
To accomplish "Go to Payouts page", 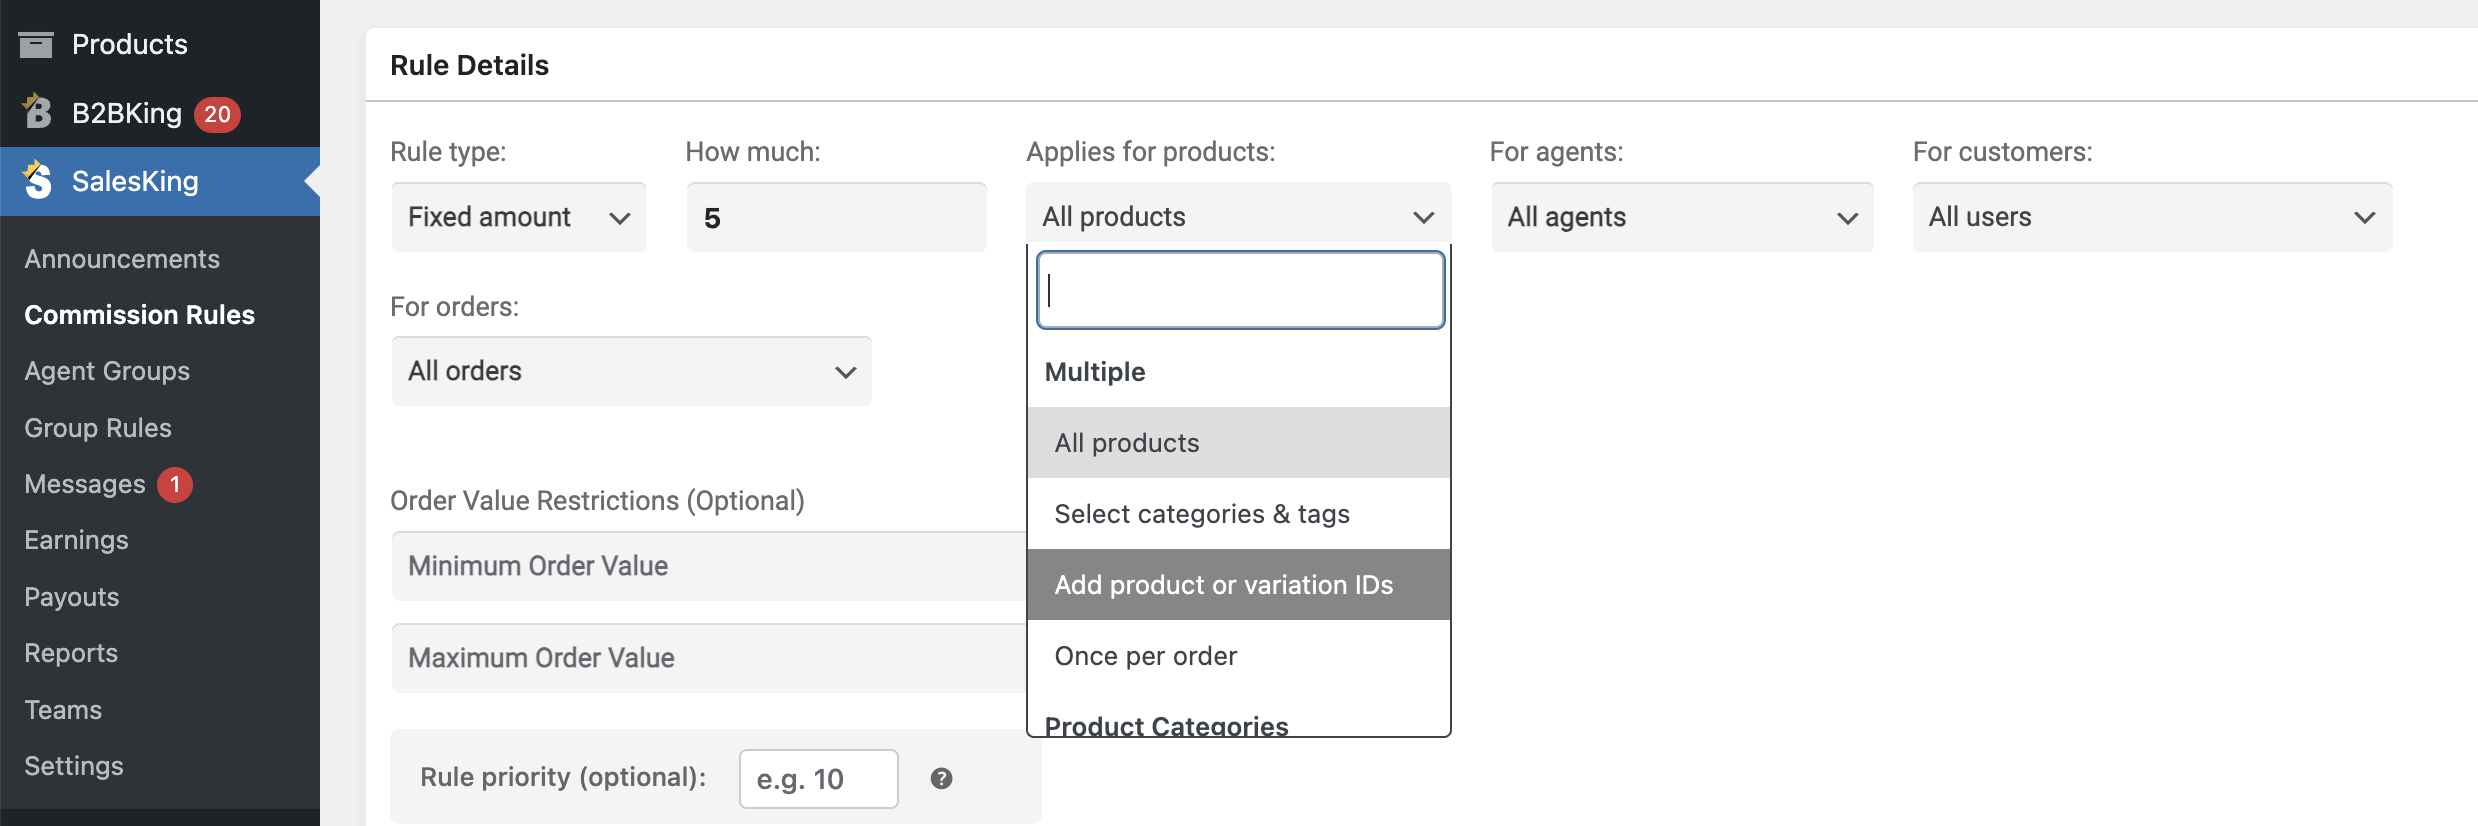I will tap(72, 597).
